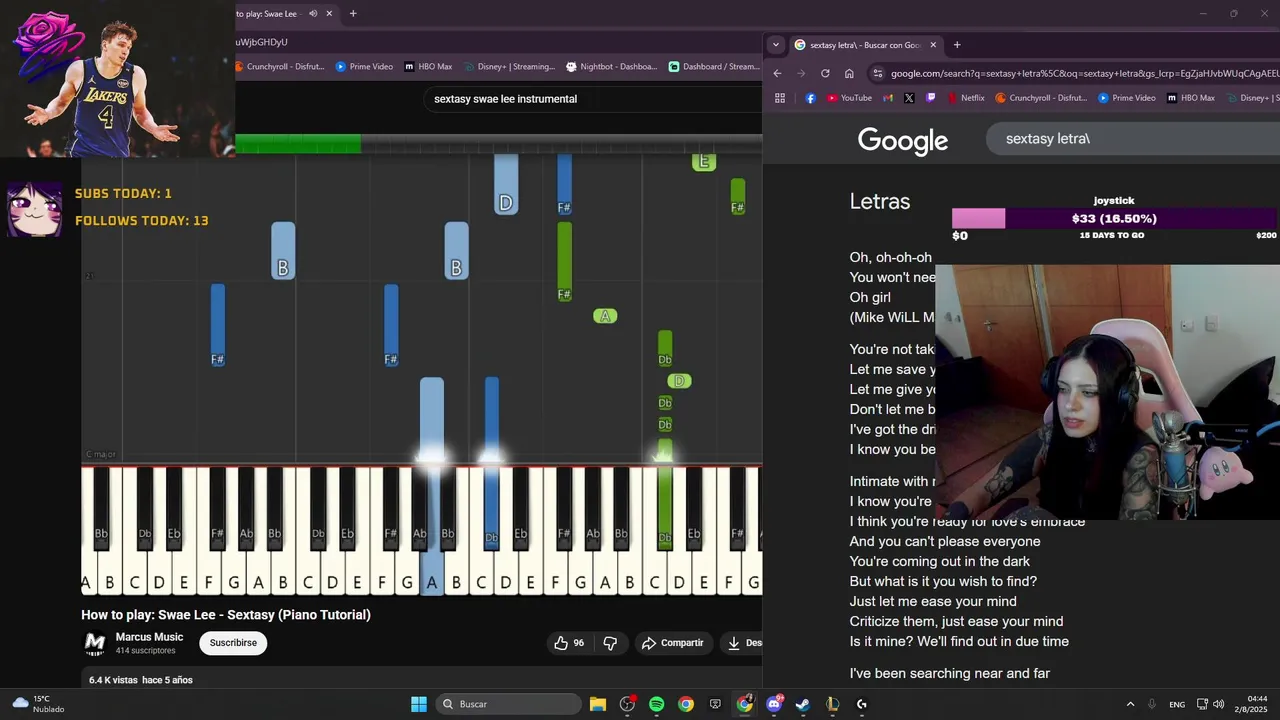Open the Marcus Music channel name
Viewport: 1280px width, 720px height.
[x=149, y=637]
